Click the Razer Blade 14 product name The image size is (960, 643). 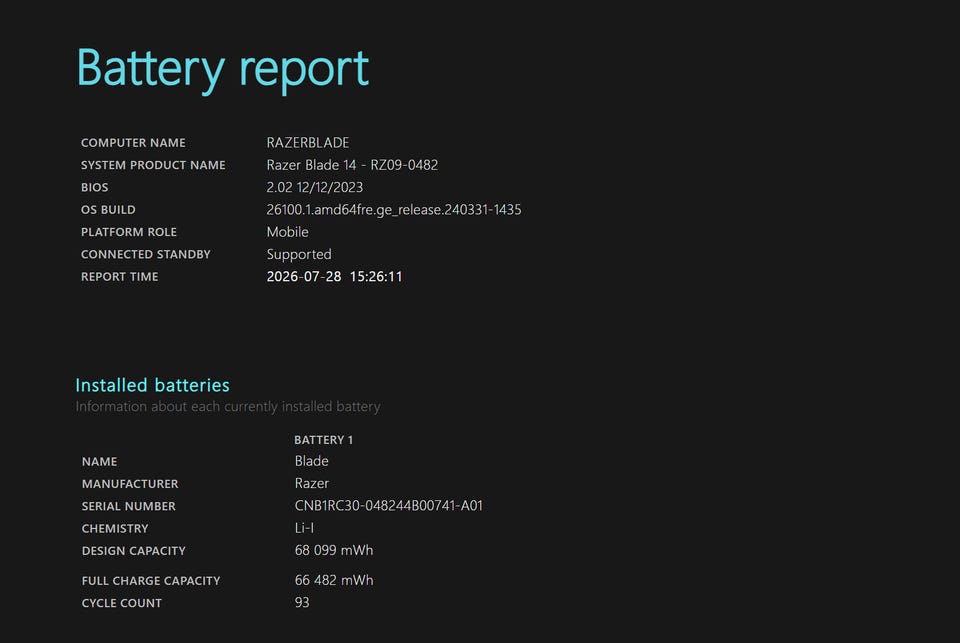[x=352, y=165]
